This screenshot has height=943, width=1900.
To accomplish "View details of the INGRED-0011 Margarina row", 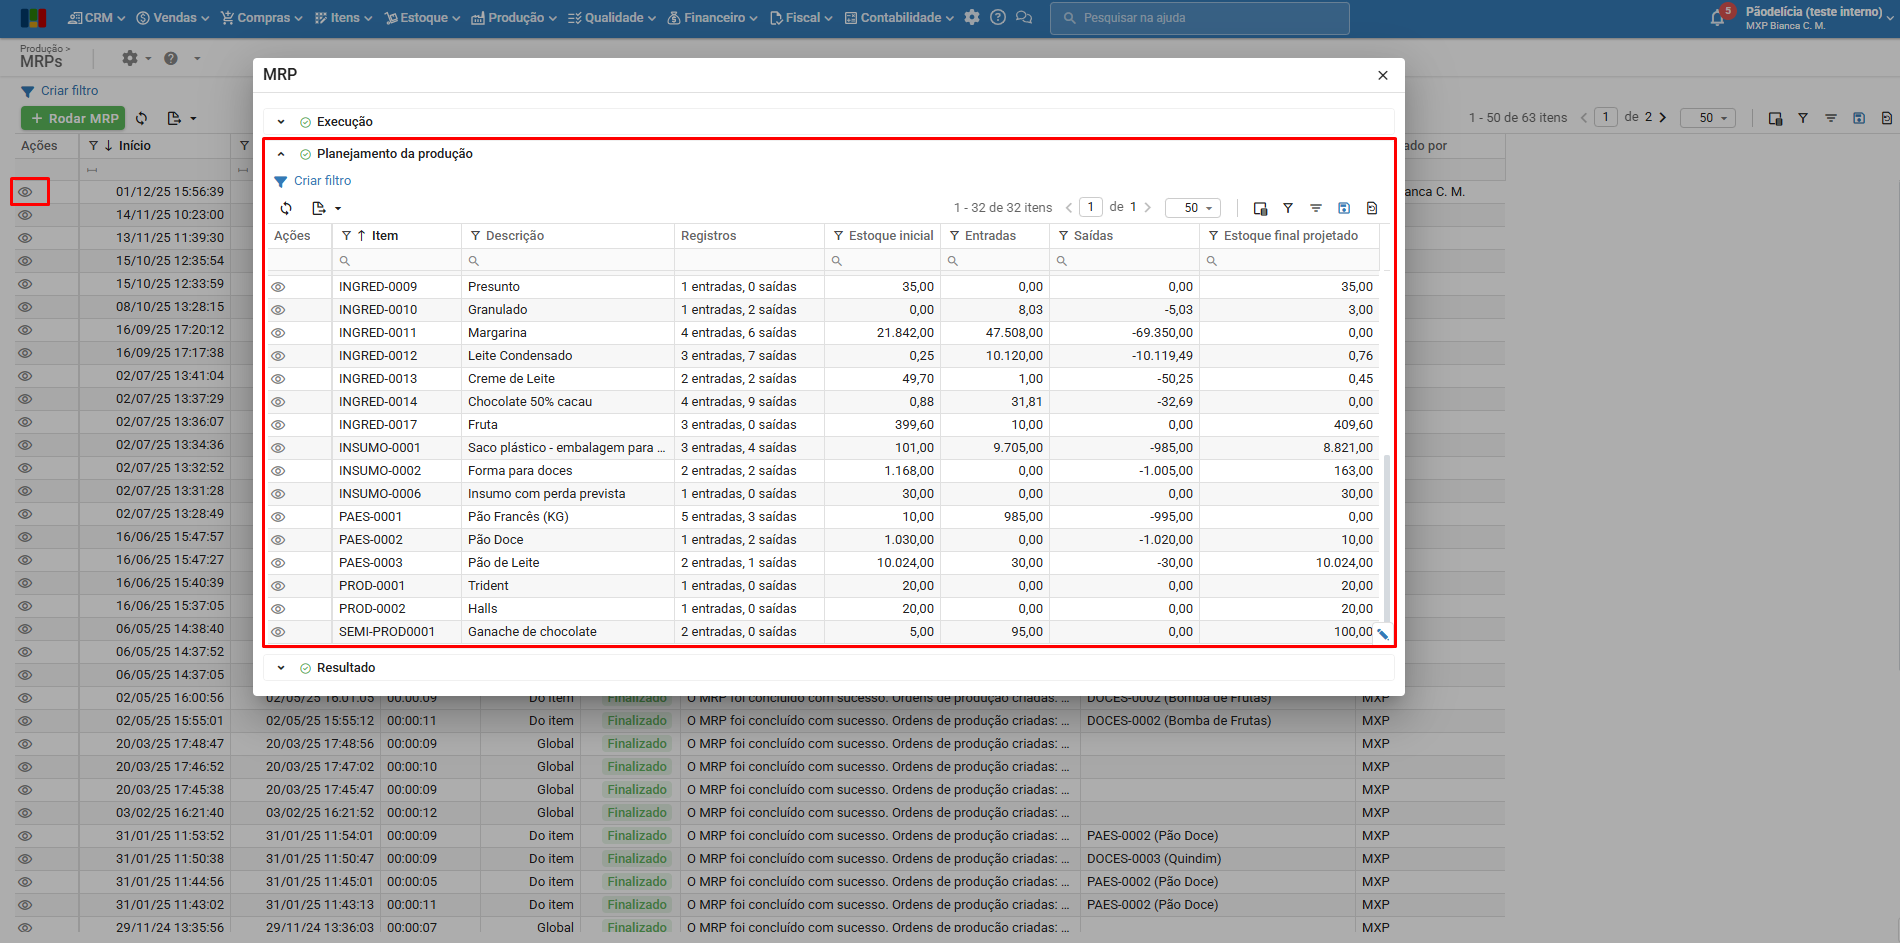I will (x=278, y=333).
